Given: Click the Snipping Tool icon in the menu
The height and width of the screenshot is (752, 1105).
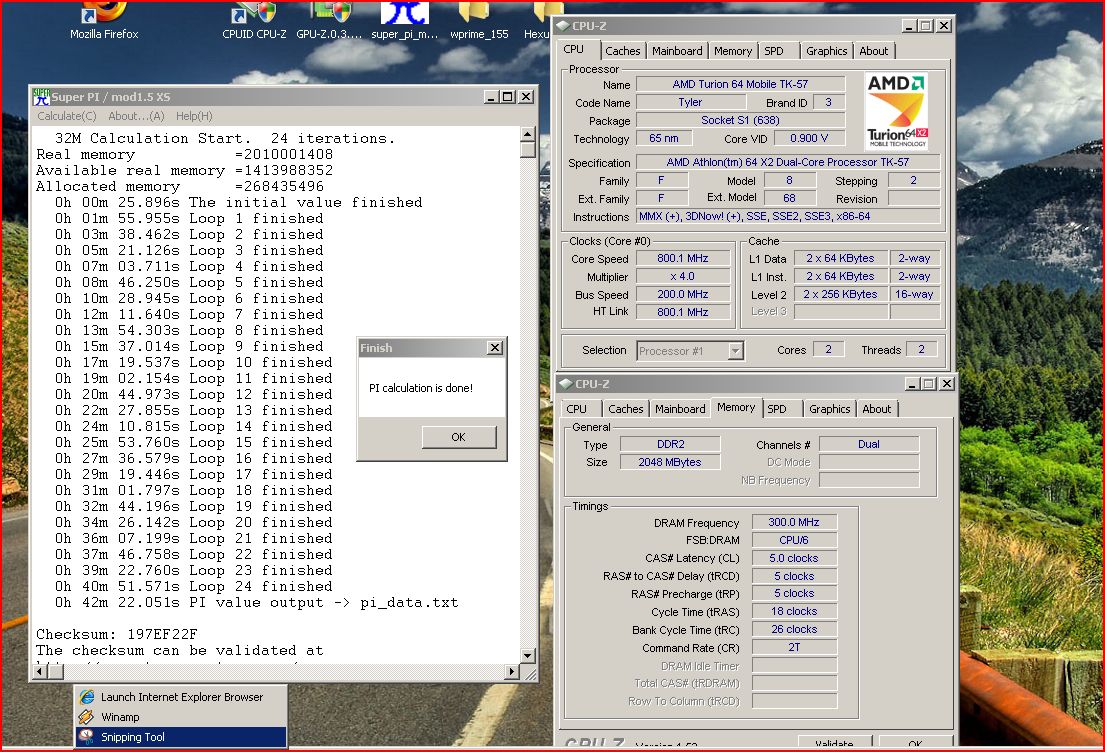Looking at the screenshot, I should coord(87,736).
